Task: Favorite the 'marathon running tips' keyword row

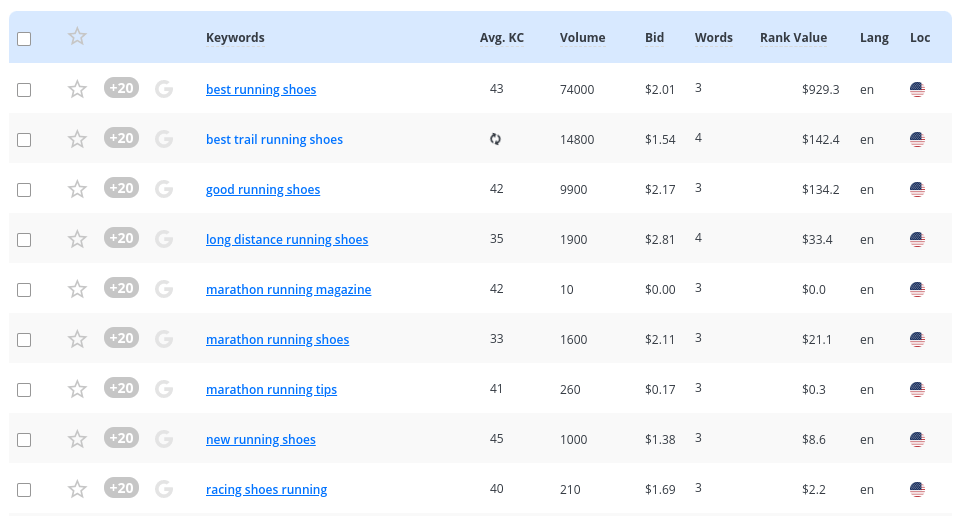Action: pos(77,389)
